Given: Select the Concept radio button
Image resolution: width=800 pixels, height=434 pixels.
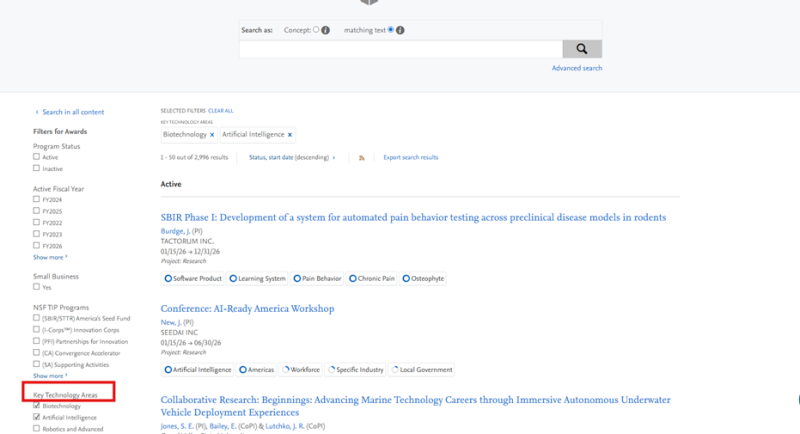Looking at the screenshot, I should click(x=316, y=30).
